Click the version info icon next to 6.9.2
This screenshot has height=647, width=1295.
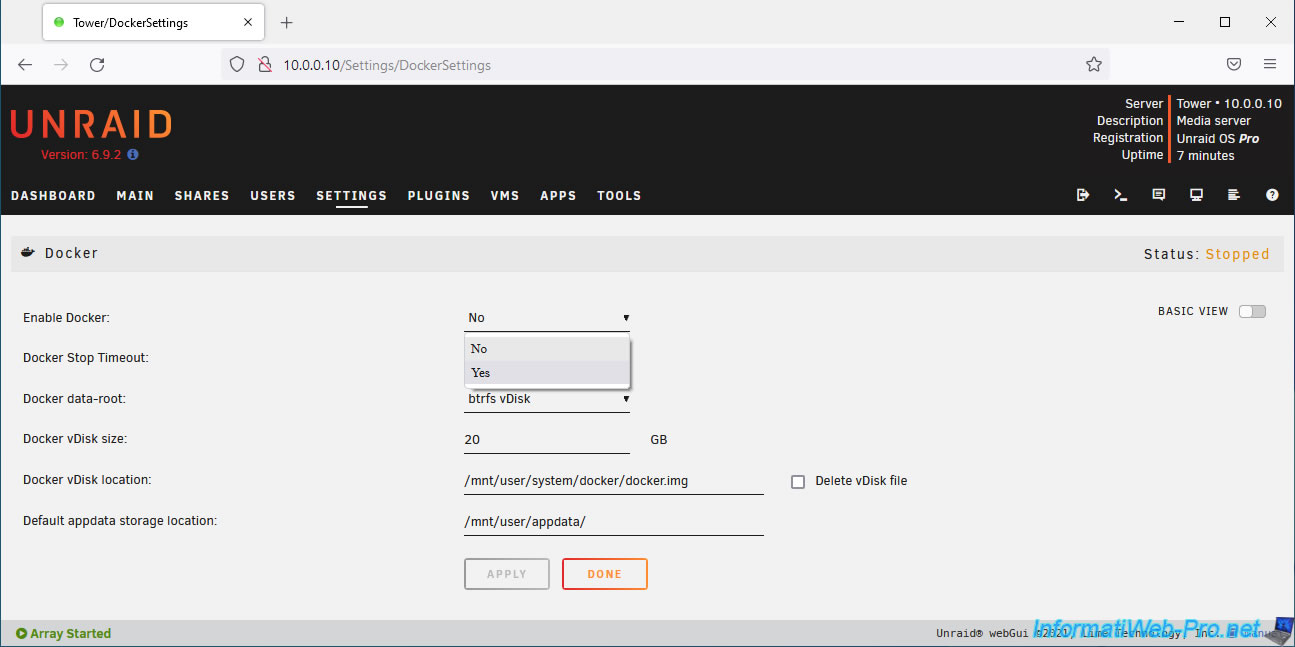[x=133, y=155]
